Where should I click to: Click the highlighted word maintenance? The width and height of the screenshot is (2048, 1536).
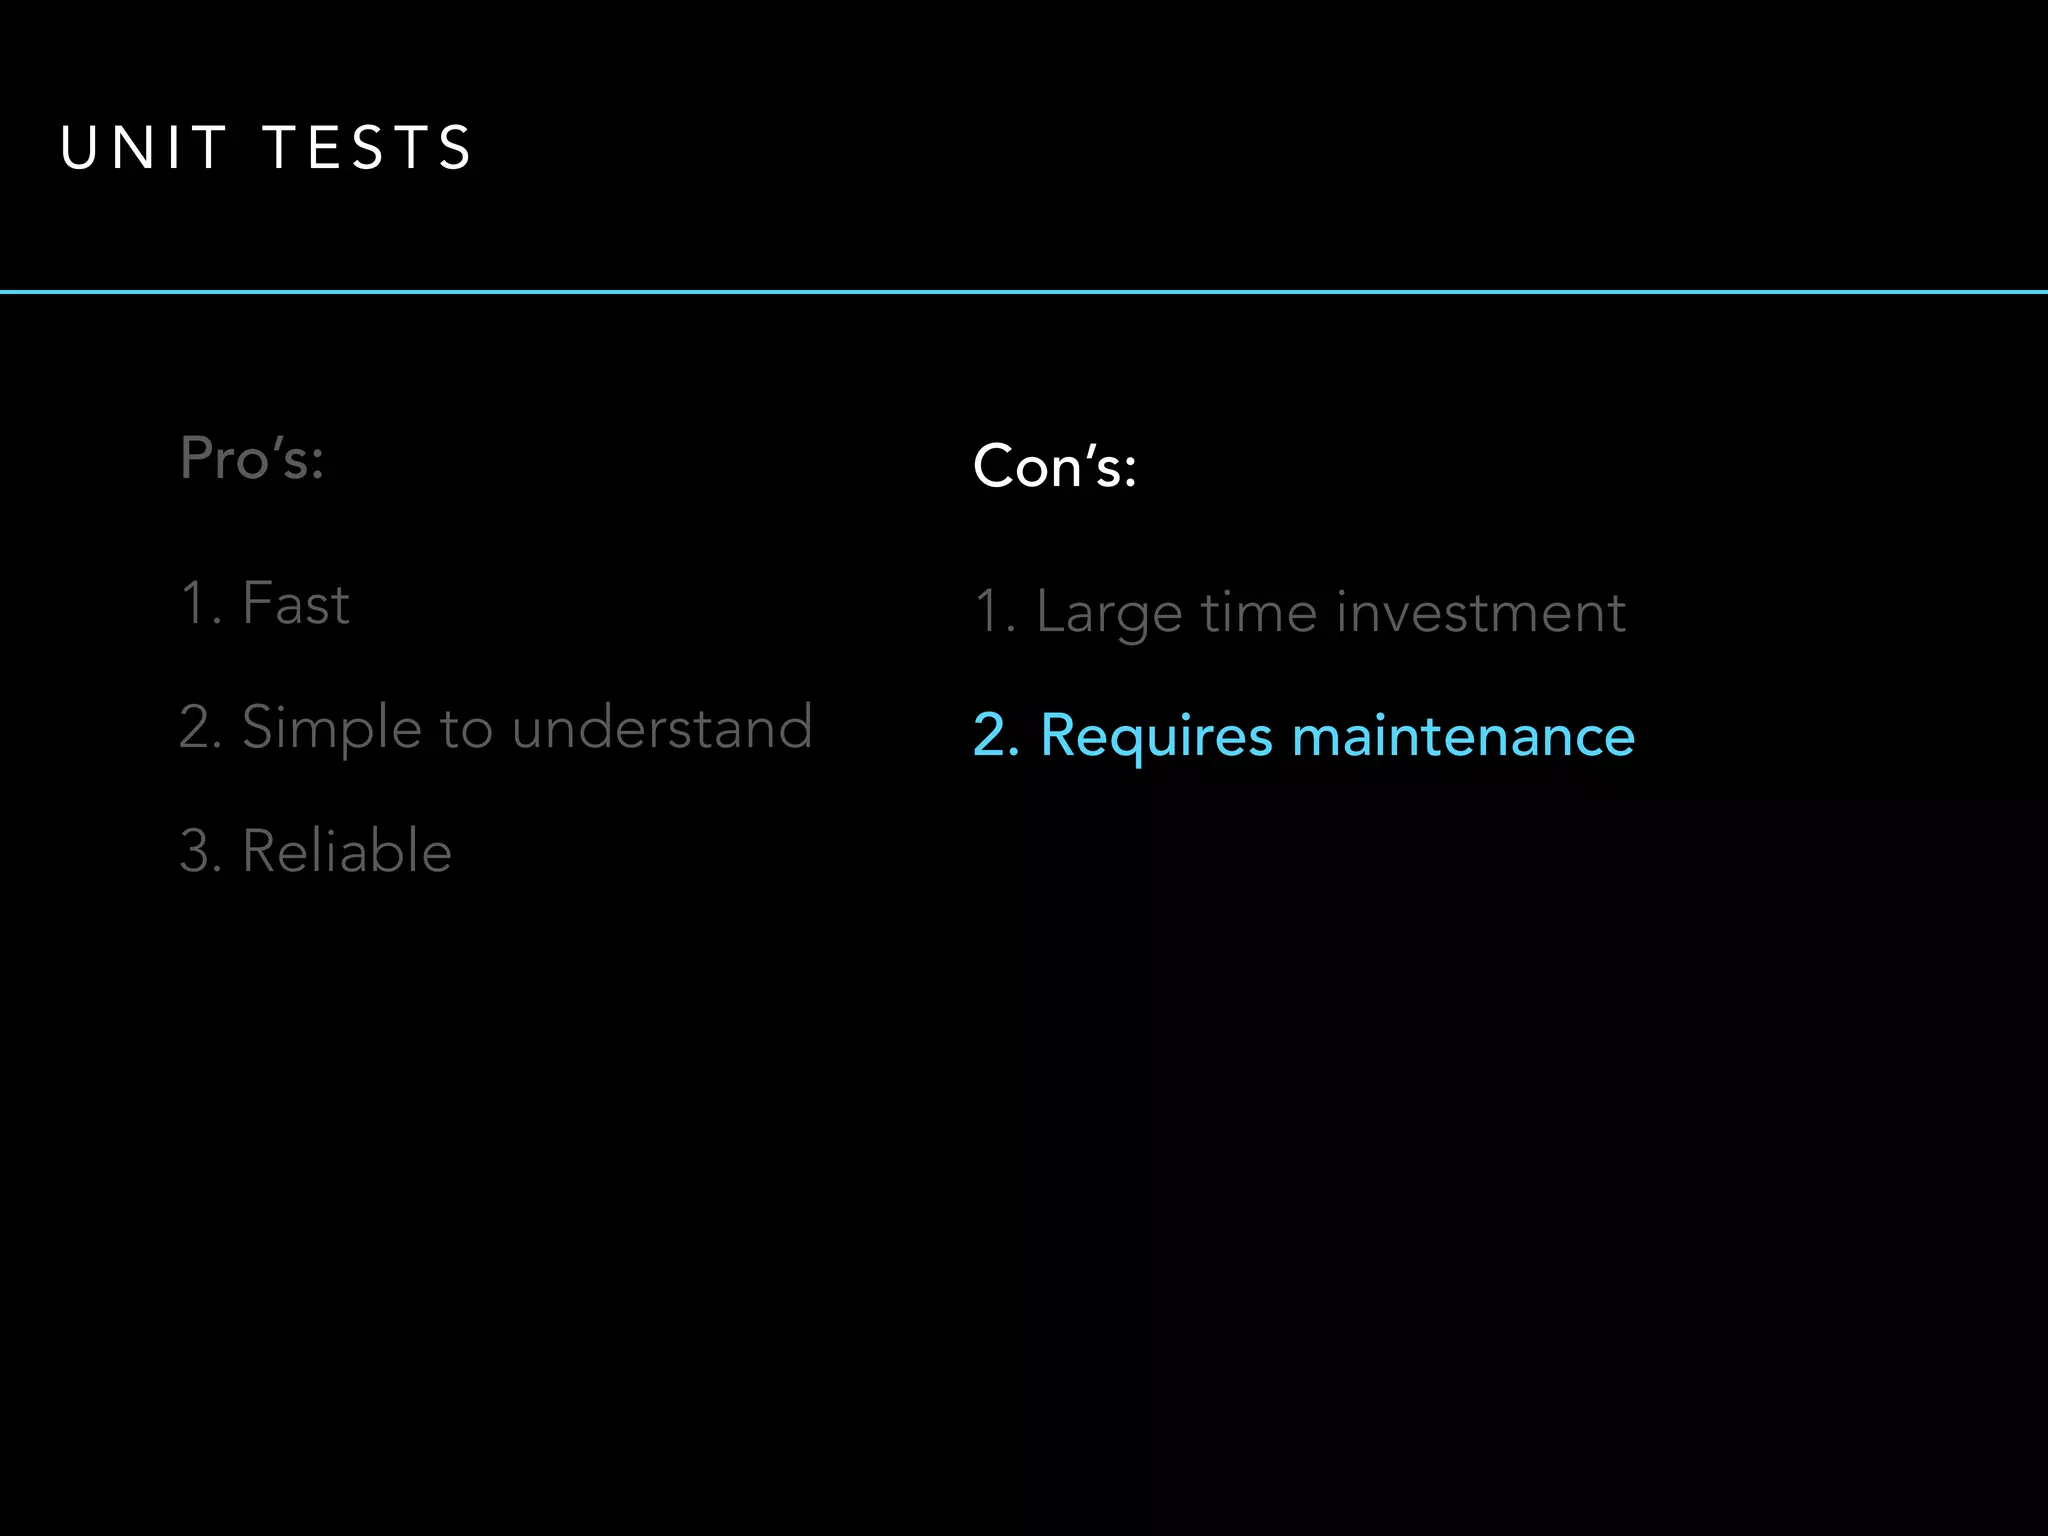click(x=1463, y=736)
